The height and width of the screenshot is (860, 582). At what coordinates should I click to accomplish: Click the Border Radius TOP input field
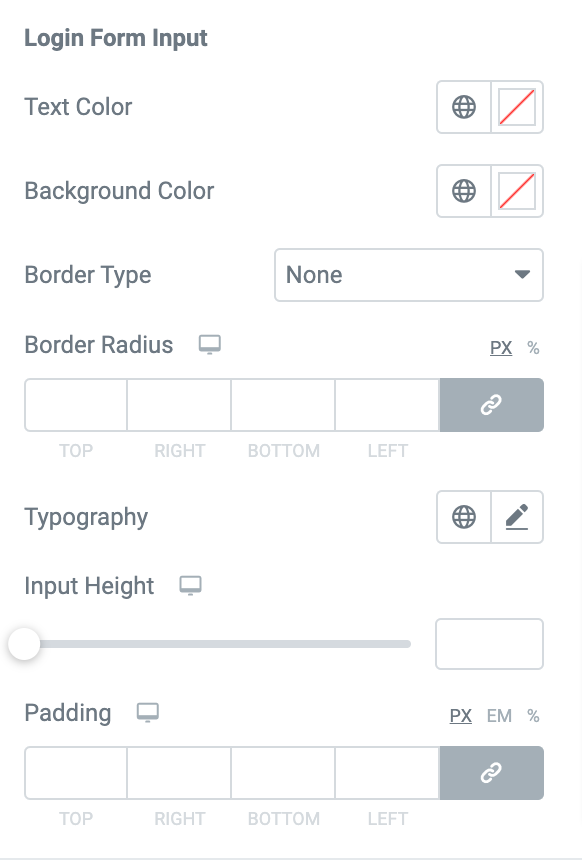[x=76, y=405]
